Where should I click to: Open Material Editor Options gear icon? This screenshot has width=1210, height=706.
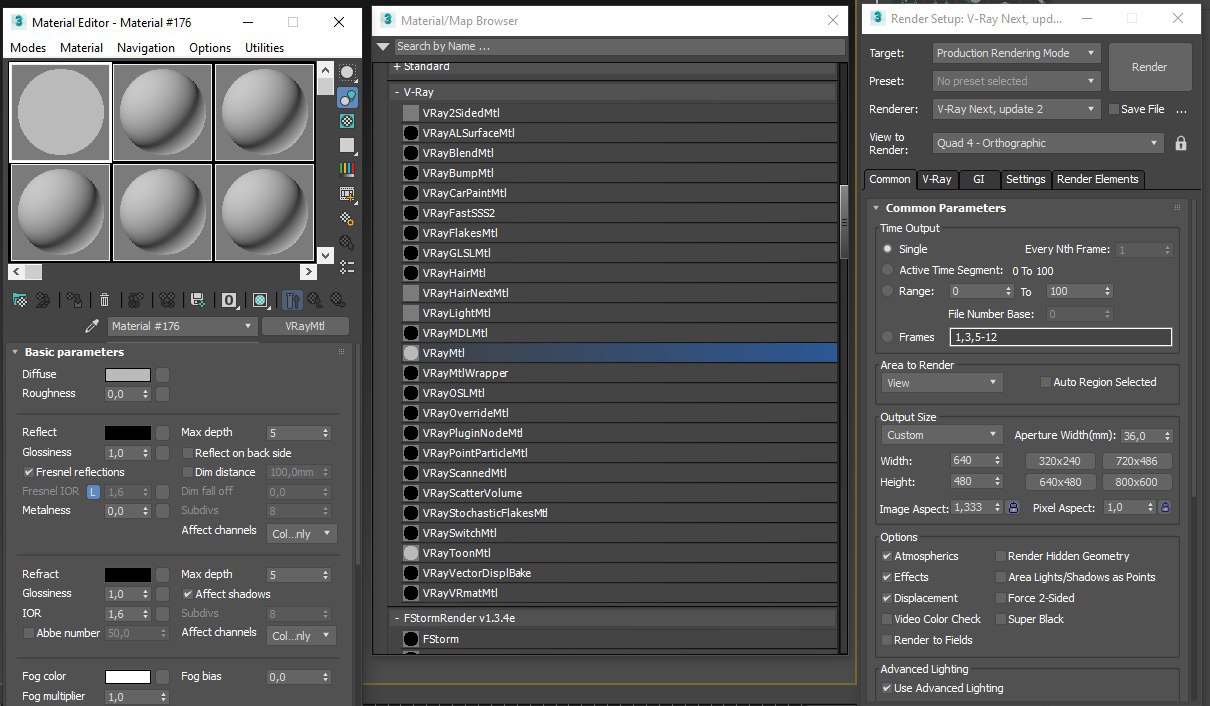[347, 218]
